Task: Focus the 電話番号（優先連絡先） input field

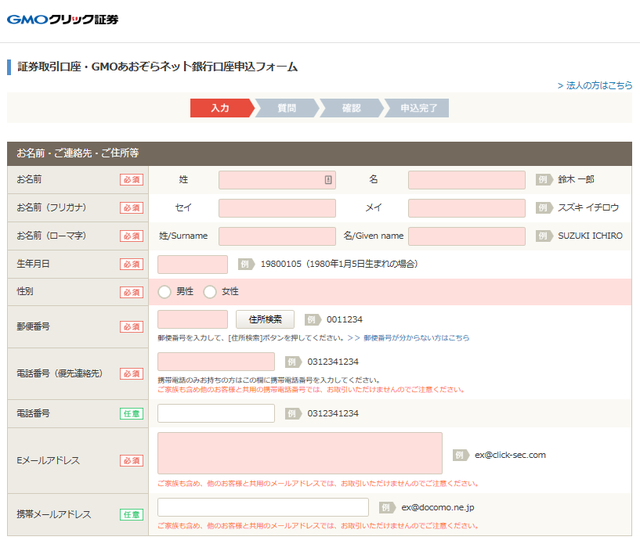Action: point(216,362)
